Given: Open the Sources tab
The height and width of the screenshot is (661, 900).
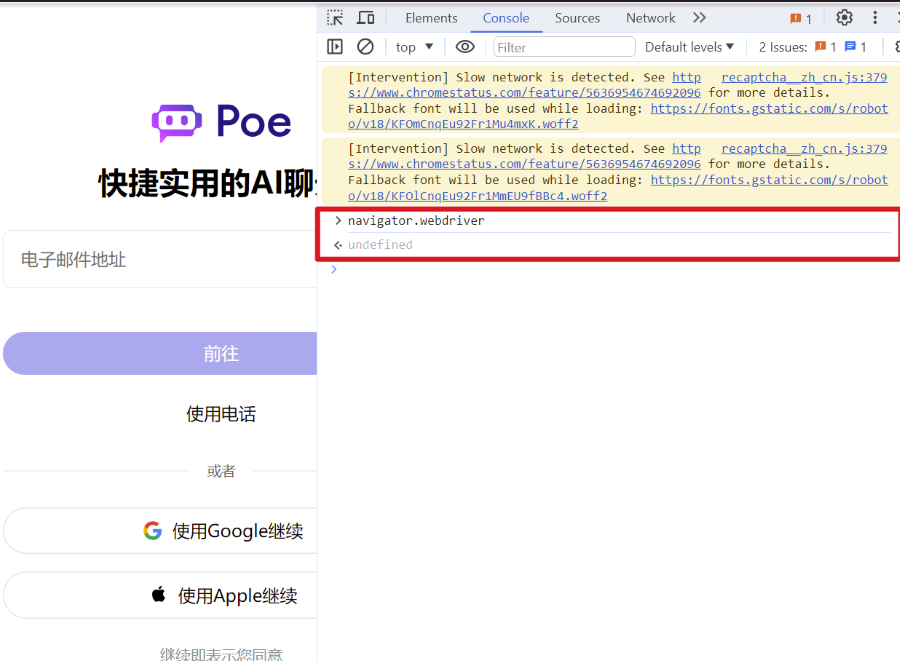Looking at the screenshot, I should point(577,18).
